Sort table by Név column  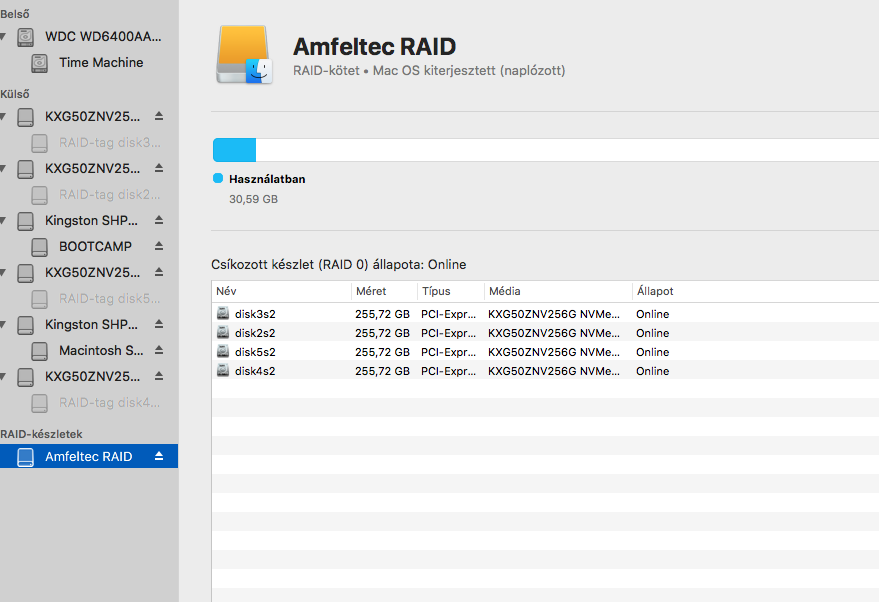pyautogui.click(x=282, y=291)
